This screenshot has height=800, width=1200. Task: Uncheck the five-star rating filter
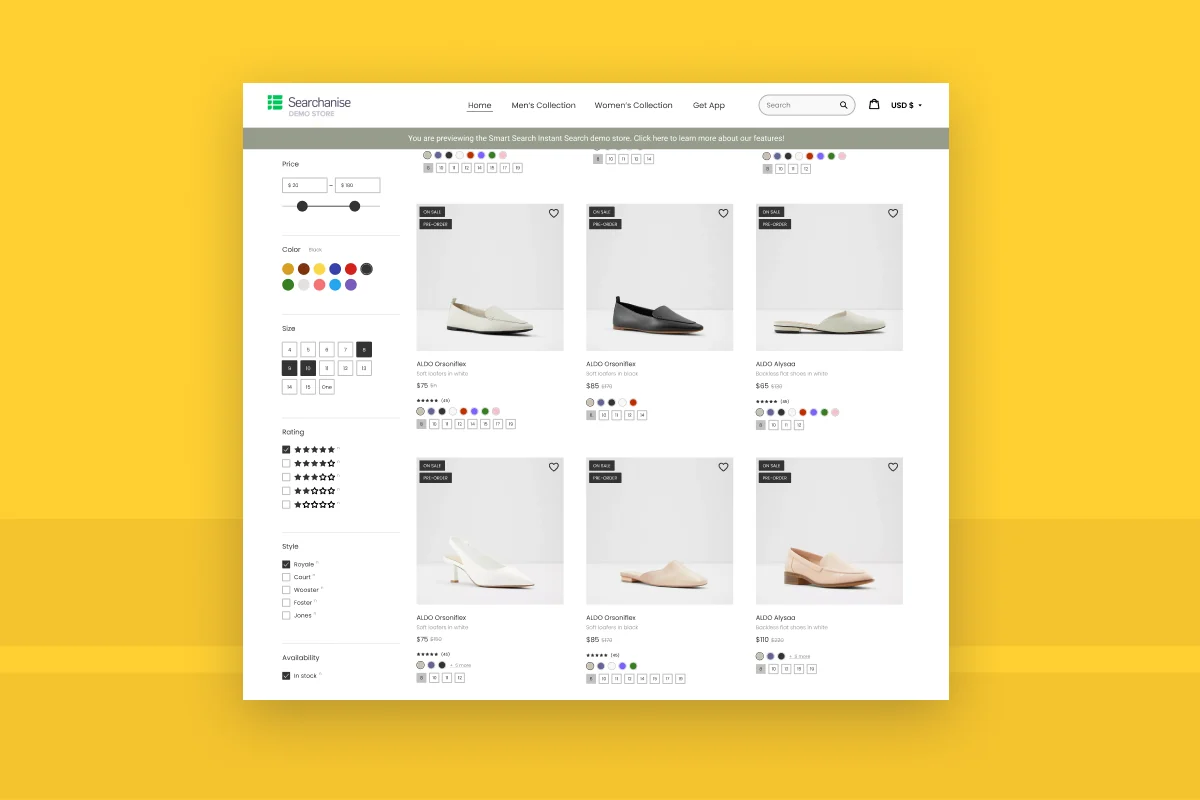tap(286, 450)
